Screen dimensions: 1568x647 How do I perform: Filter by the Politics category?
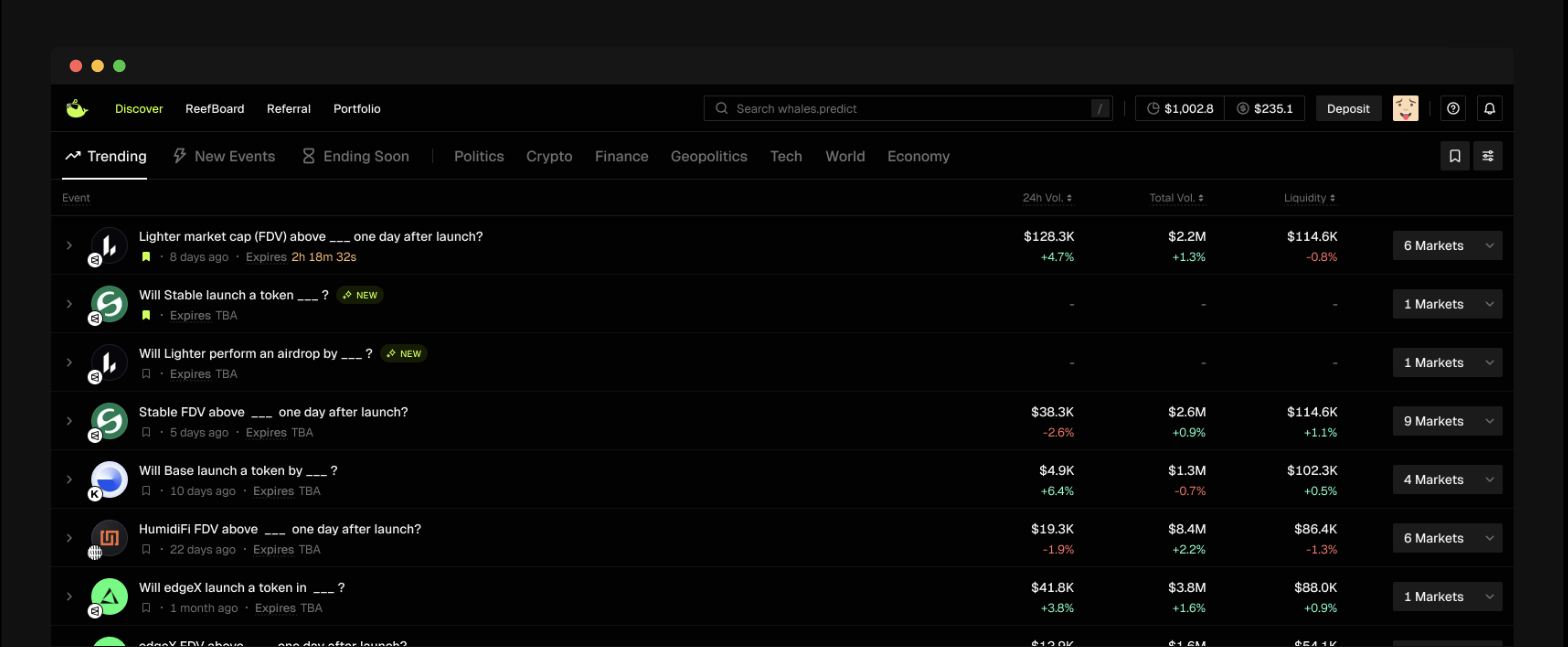[479, 156]
